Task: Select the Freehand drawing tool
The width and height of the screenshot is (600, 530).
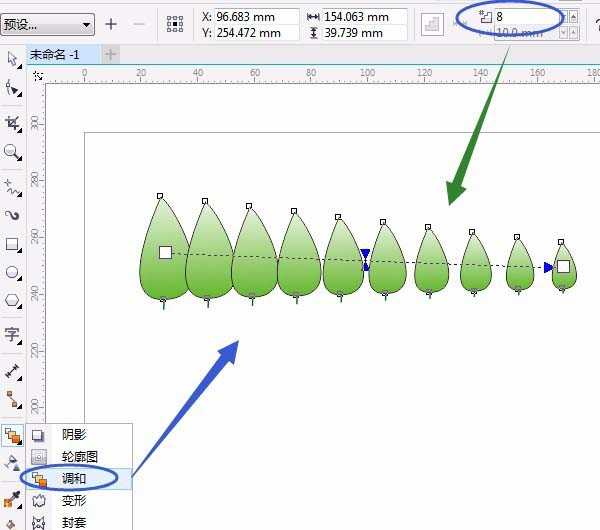Action: [12, 185]
